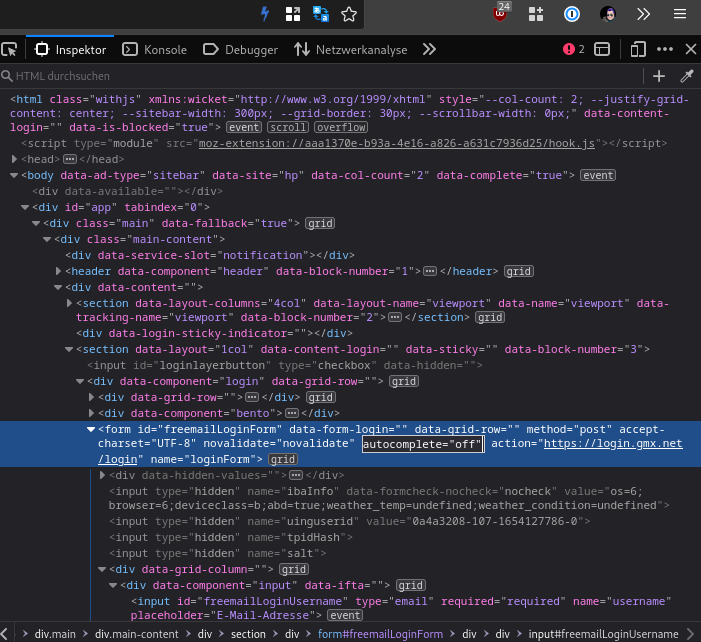Open the hook.js script source link

click(x=397, y=143)
